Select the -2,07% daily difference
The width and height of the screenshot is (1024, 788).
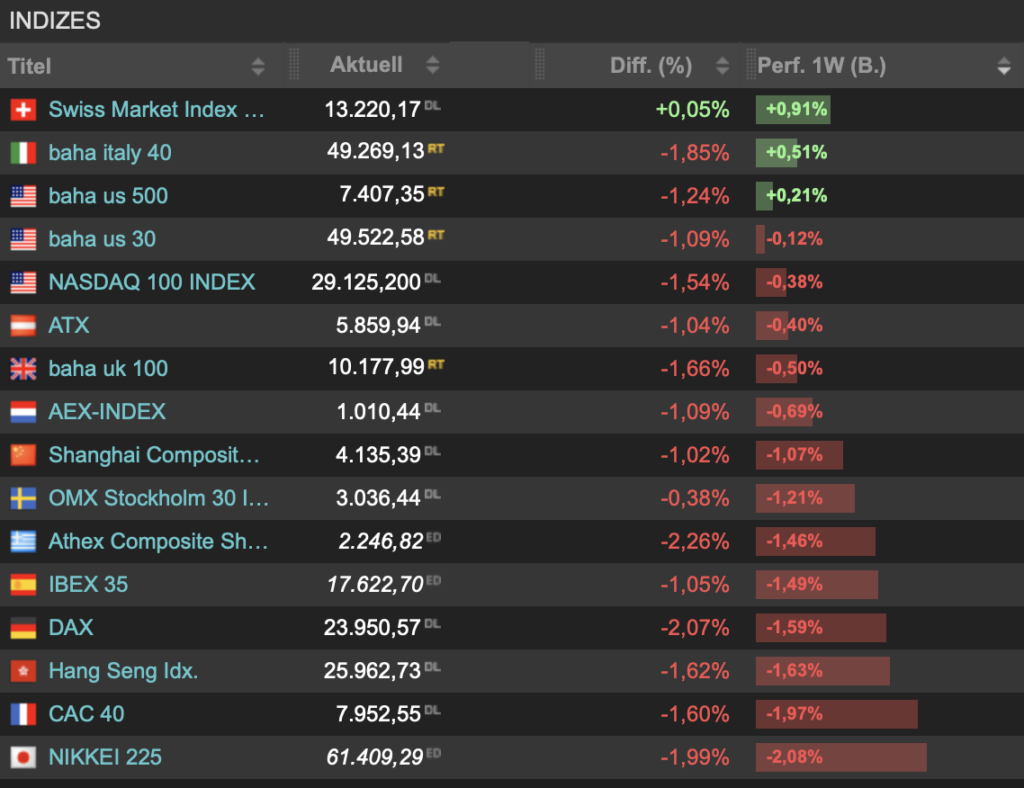point(695,627)
